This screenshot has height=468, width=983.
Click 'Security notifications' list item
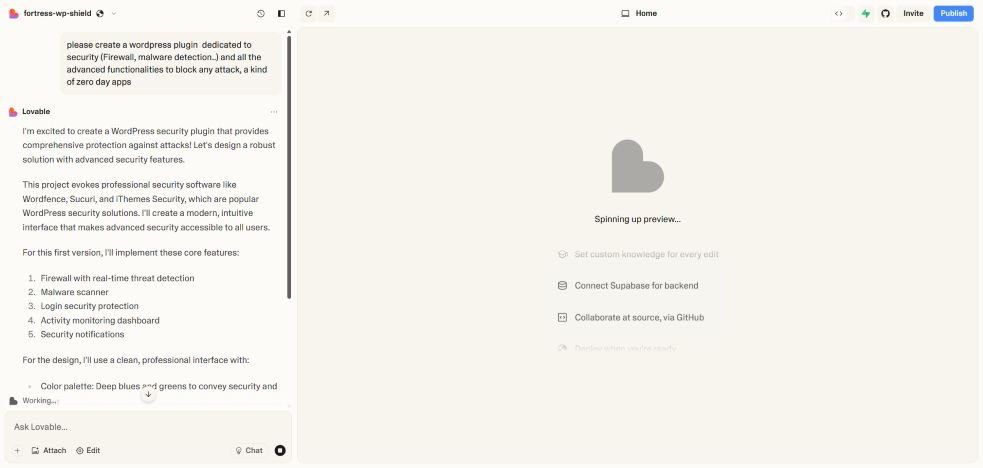pos(82,335)
